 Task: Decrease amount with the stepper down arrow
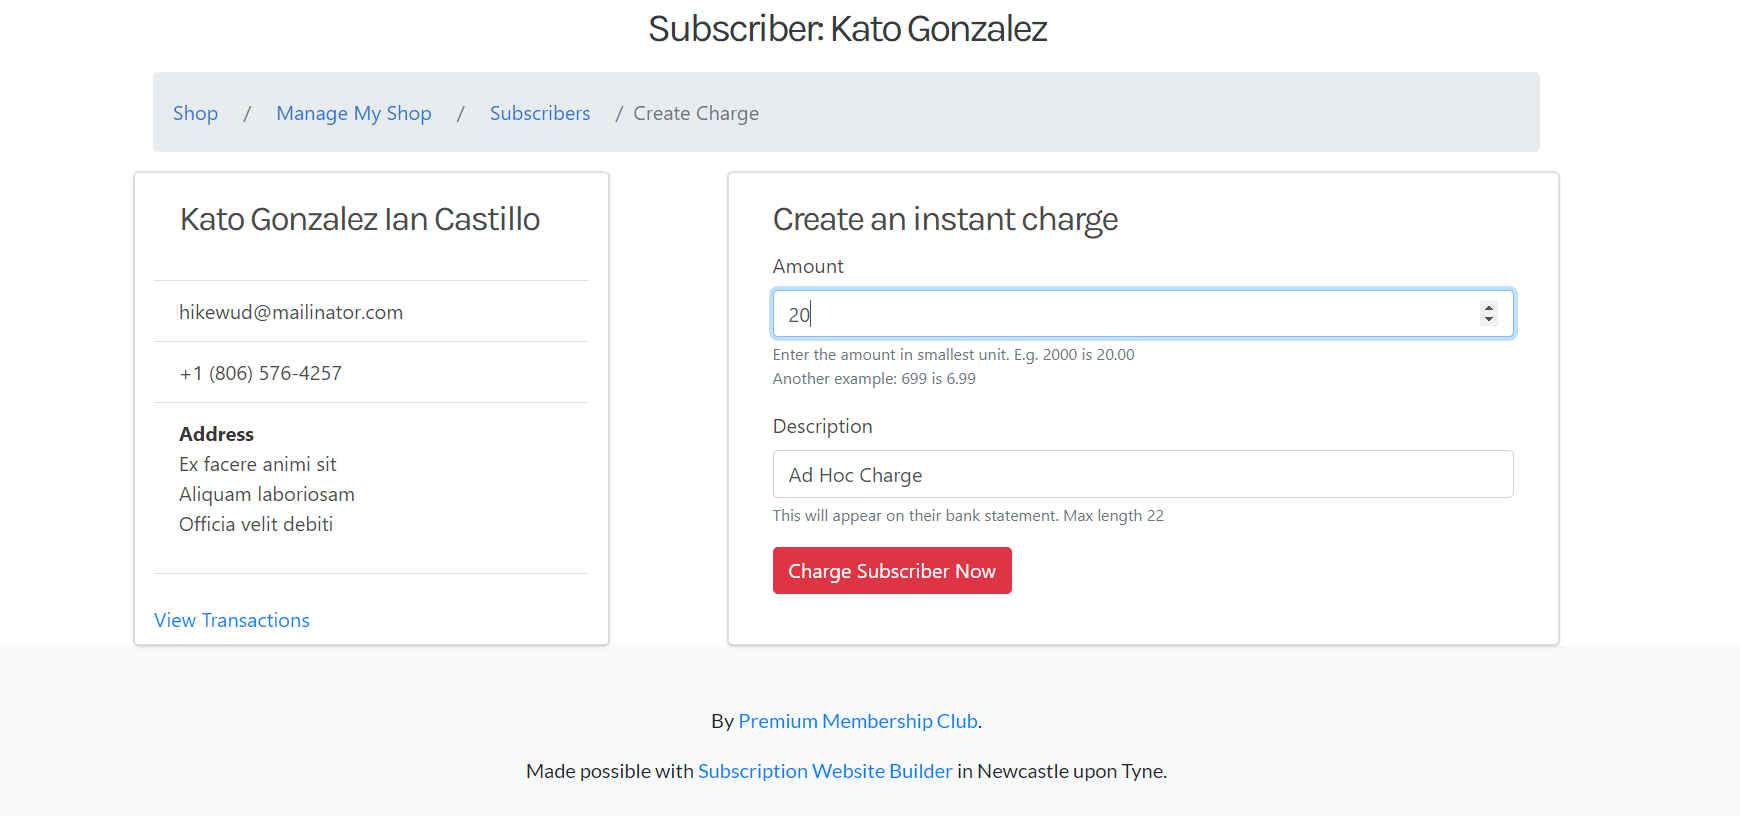pos(1489,319)
